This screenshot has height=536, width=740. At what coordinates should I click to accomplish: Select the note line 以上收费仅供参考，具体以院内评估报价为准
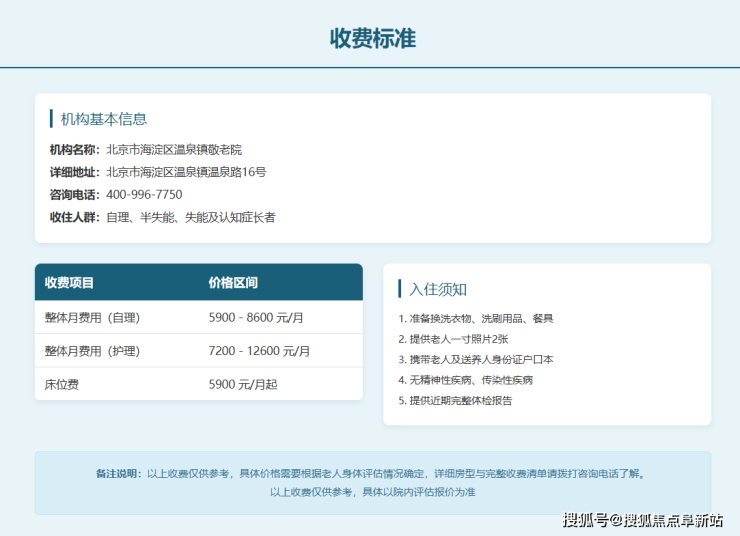click(x=373, y=492)
